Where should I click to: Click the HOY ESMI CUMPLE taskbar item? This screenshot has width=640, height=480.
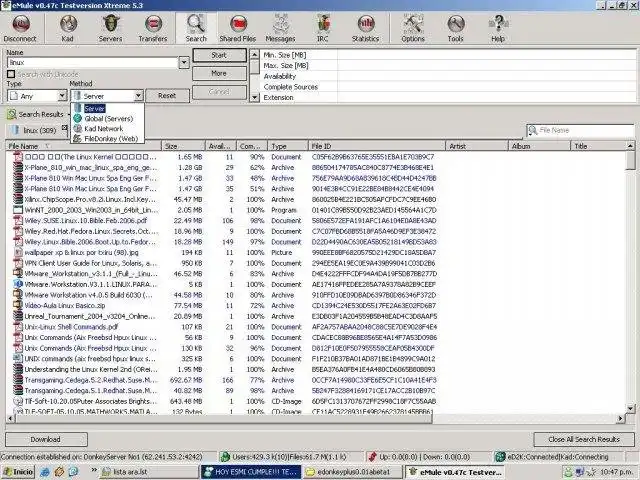(x=251, y=472)
